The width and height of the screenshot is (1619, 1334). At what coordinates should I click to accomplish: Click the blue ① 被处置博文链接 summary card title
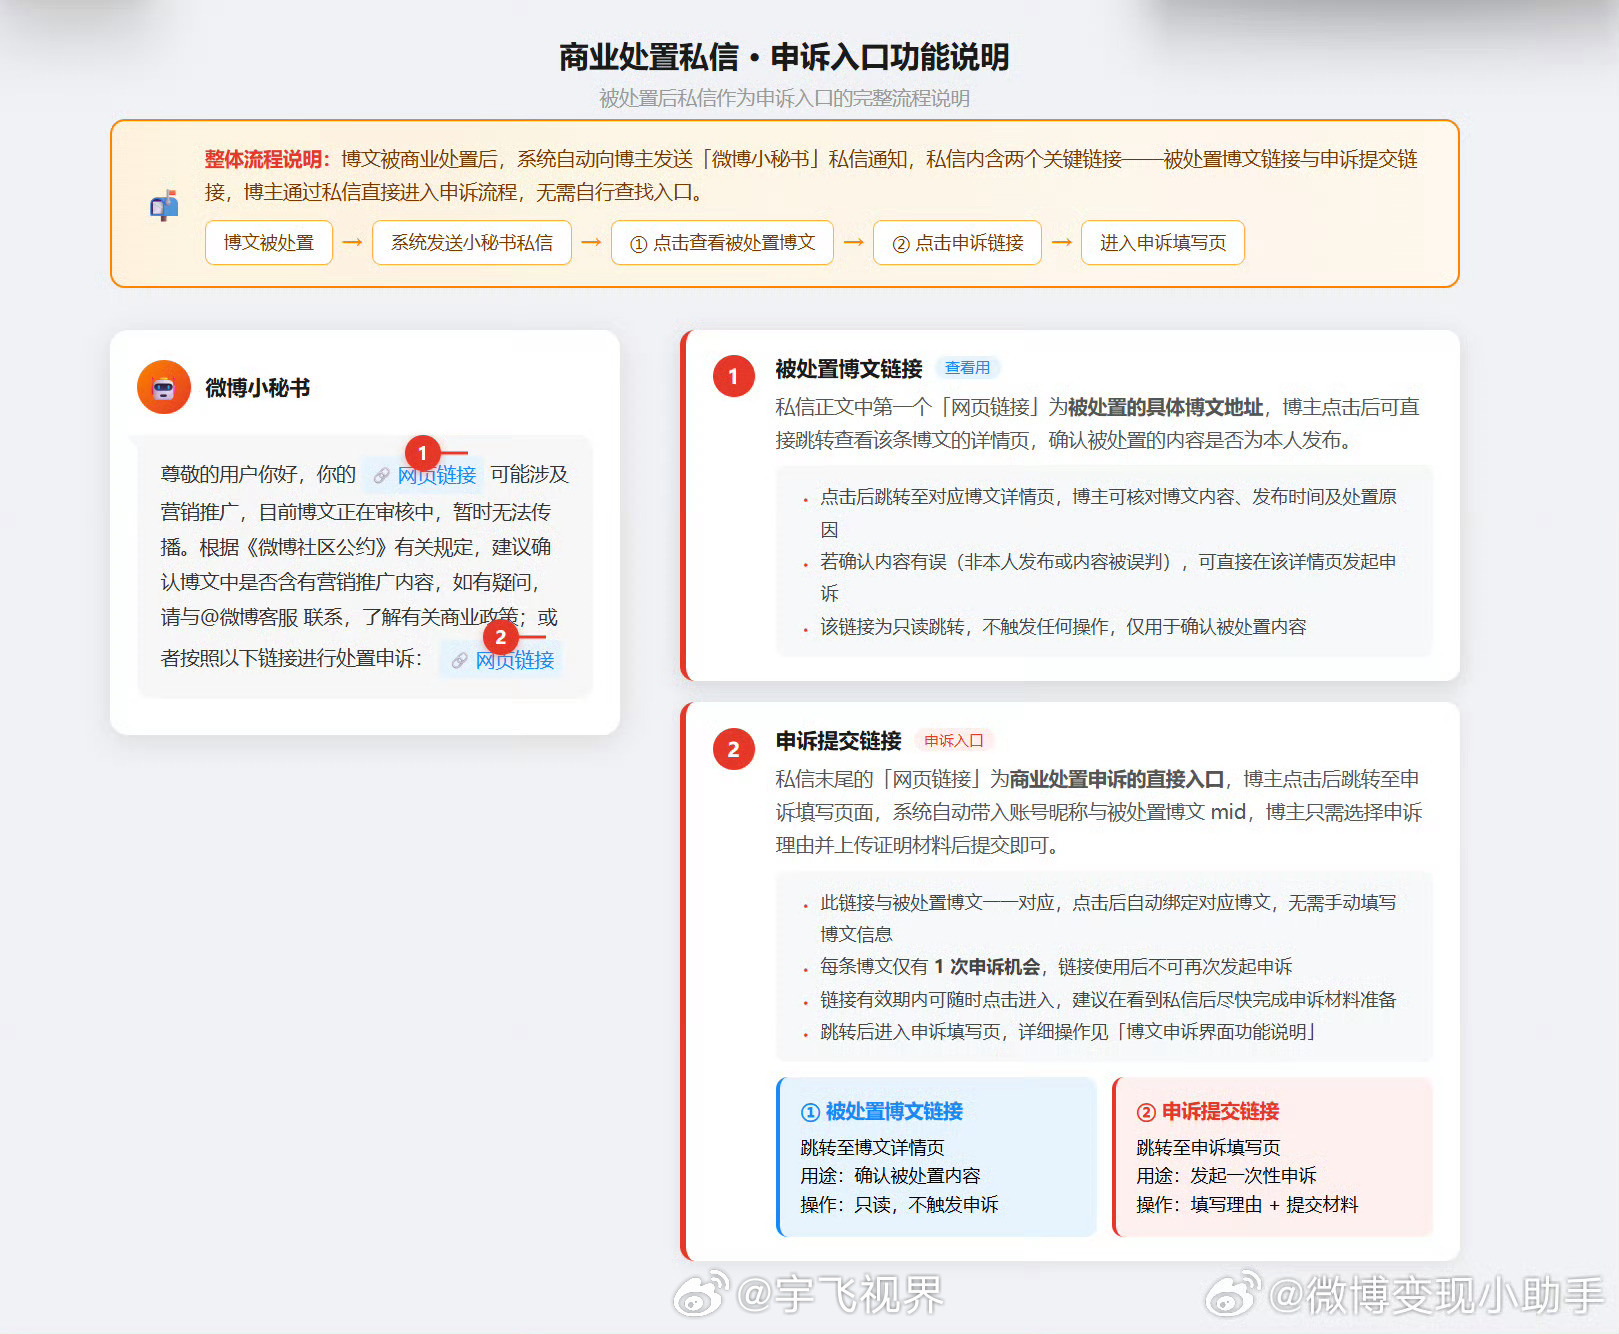882,1111
